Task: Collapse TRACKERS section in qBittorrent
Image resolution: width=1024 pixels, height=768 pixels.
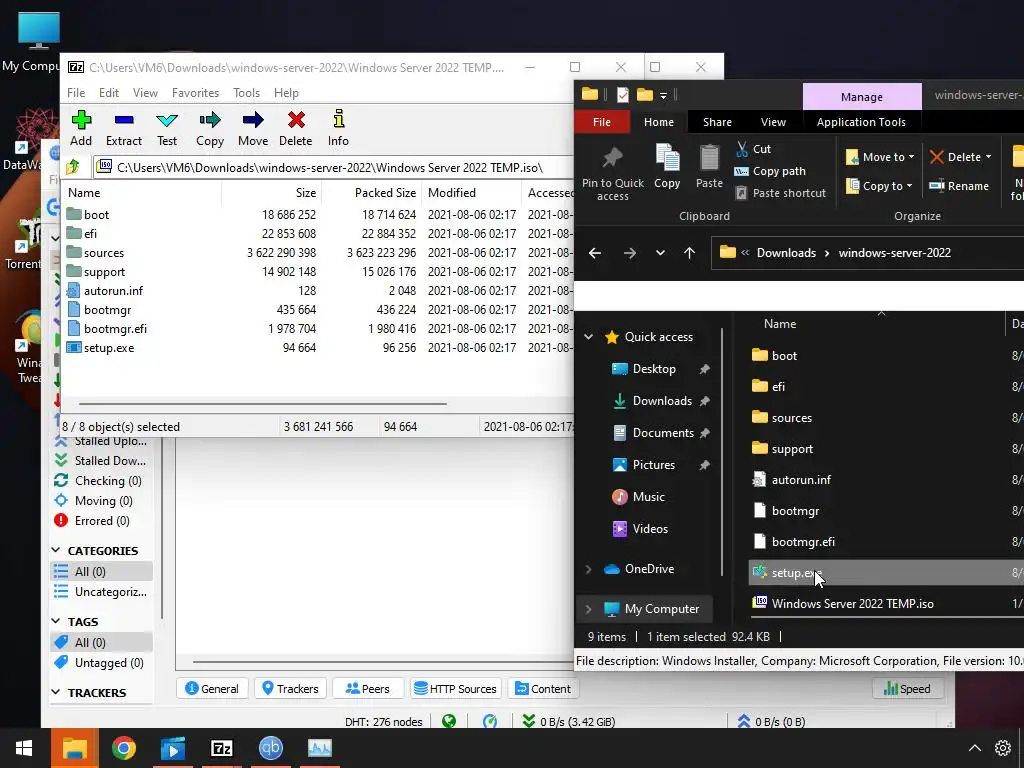Action: tap(56, 692)
